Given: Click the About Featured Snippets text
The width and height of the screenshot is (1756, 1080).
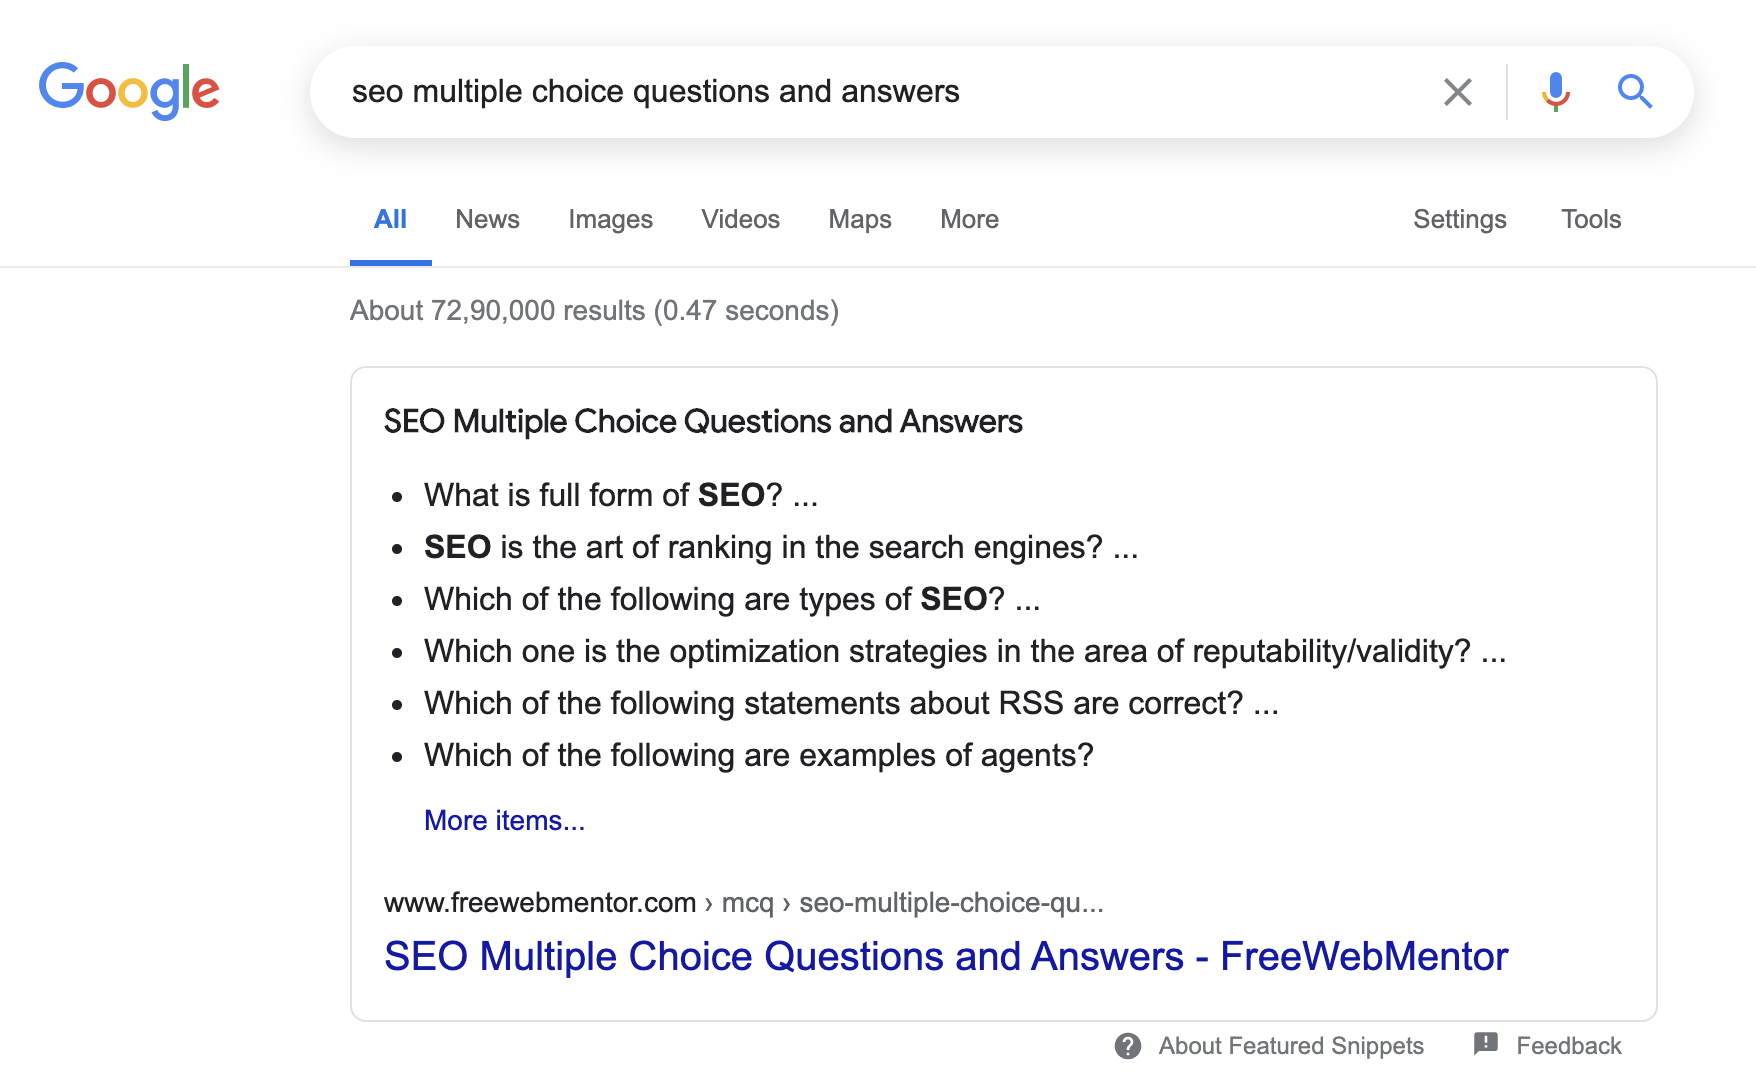Looking at the screenshot, I should pyautogui.click(x=1291, y=1046).
